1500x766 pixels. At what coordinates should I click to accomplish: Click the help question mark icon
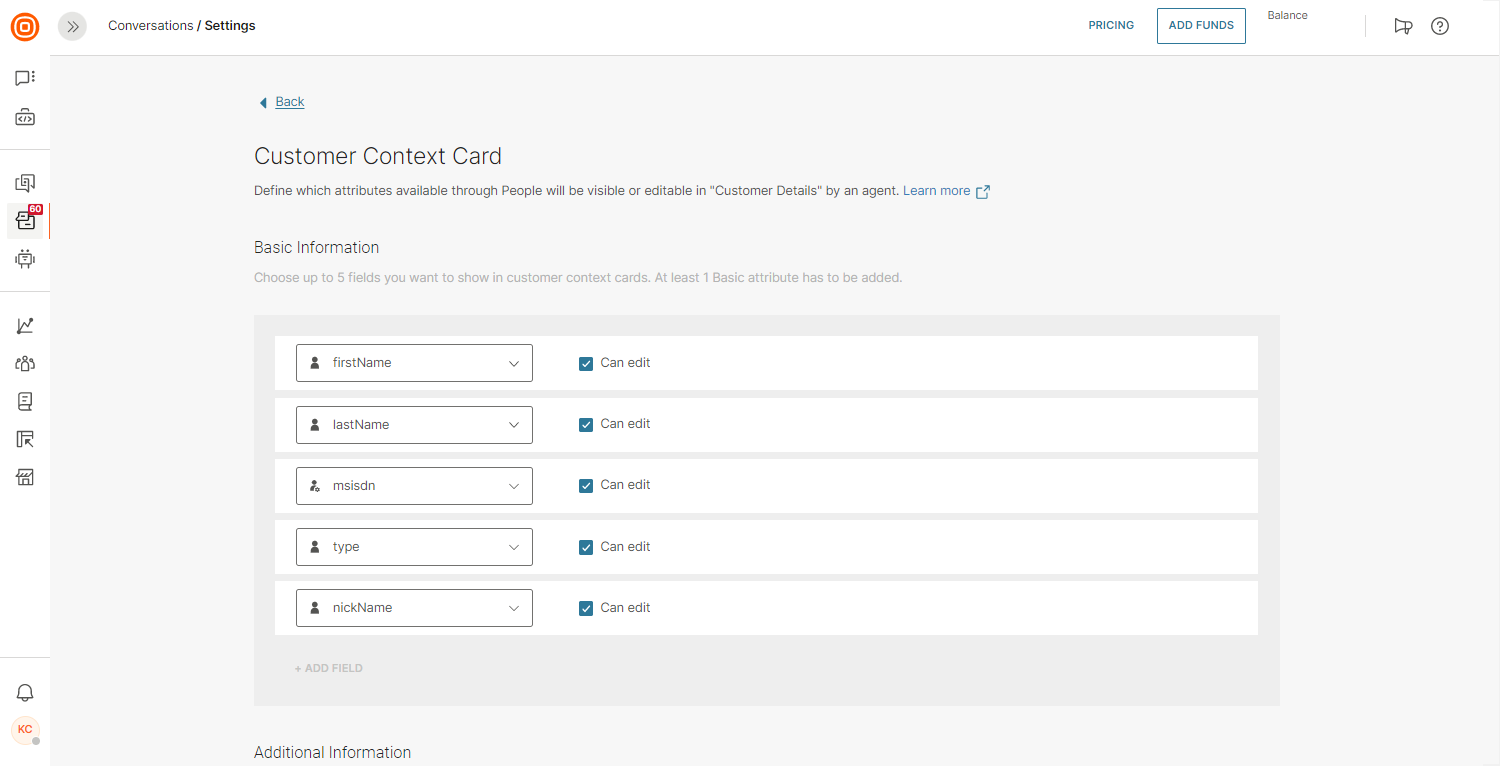(x=1440, y=26)
